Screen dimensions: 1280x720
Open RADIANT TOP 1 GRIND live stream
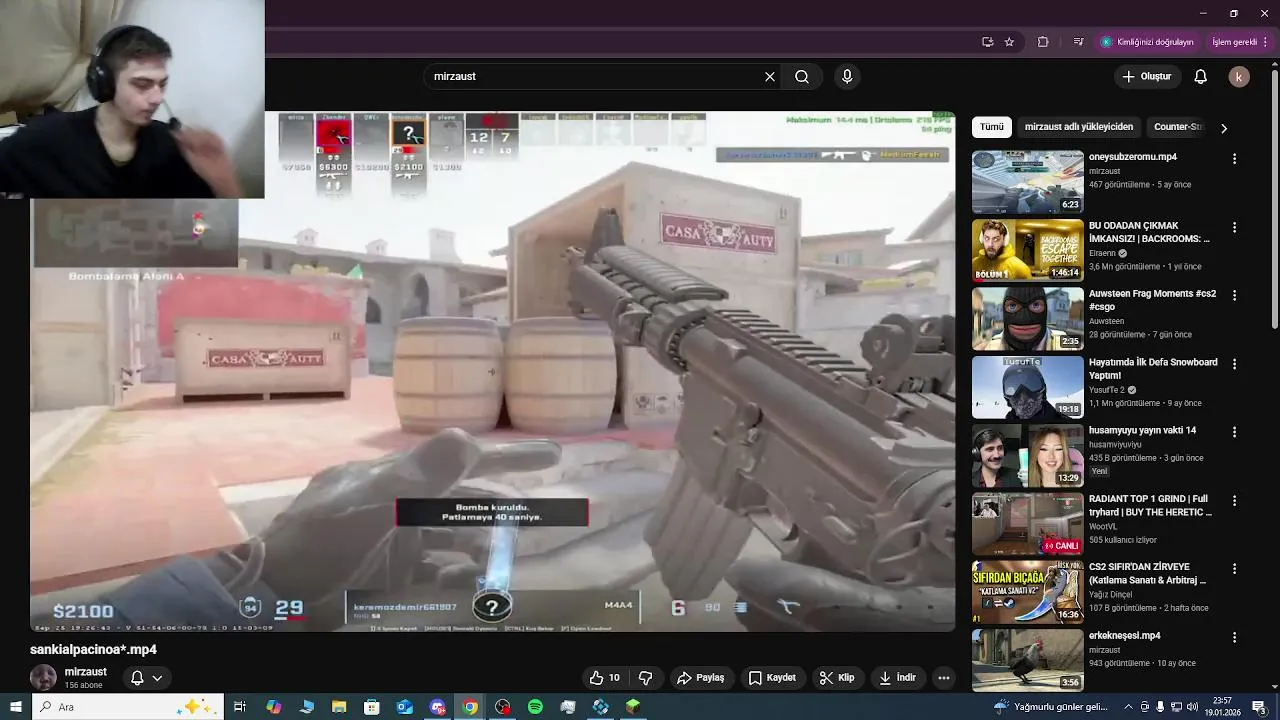[x=1027, y=524]
